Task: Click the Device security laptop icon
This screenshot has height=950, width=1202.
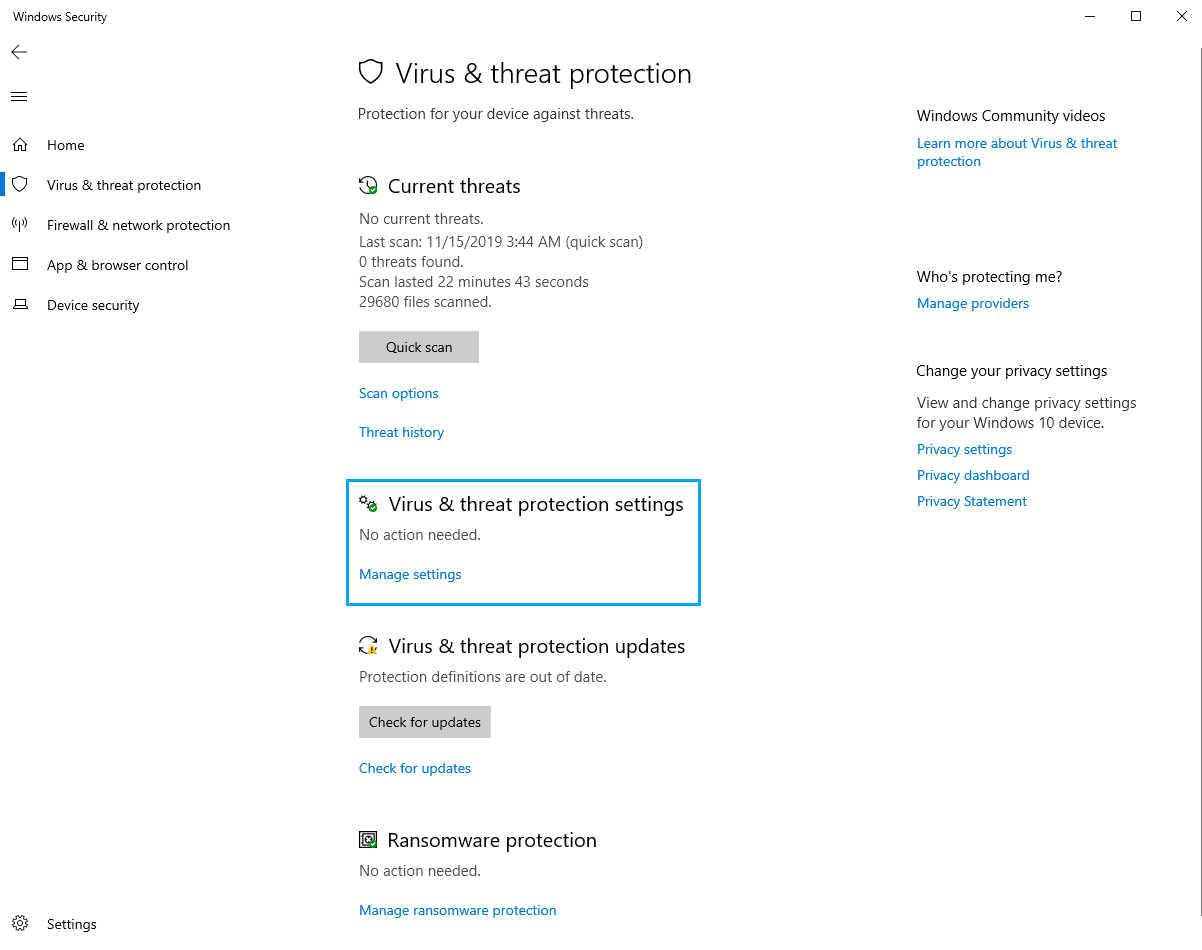Action: point(19,305)
